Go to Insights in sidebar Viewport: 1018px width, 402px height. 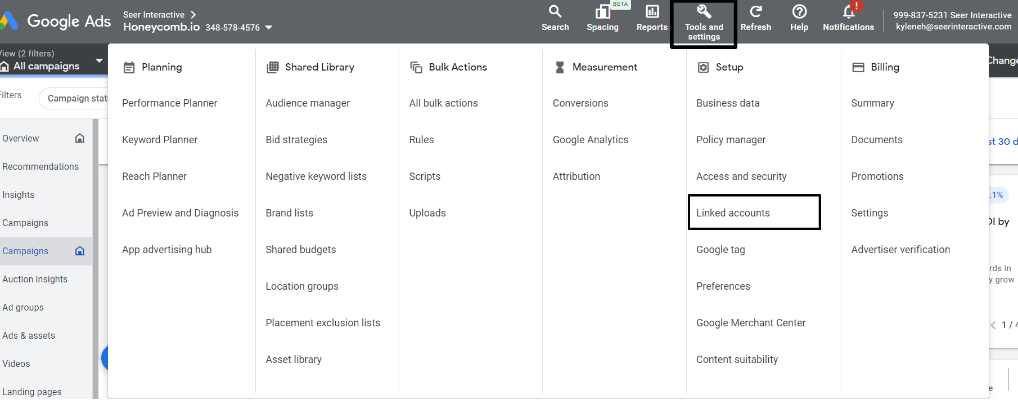(x=18, y=195)
